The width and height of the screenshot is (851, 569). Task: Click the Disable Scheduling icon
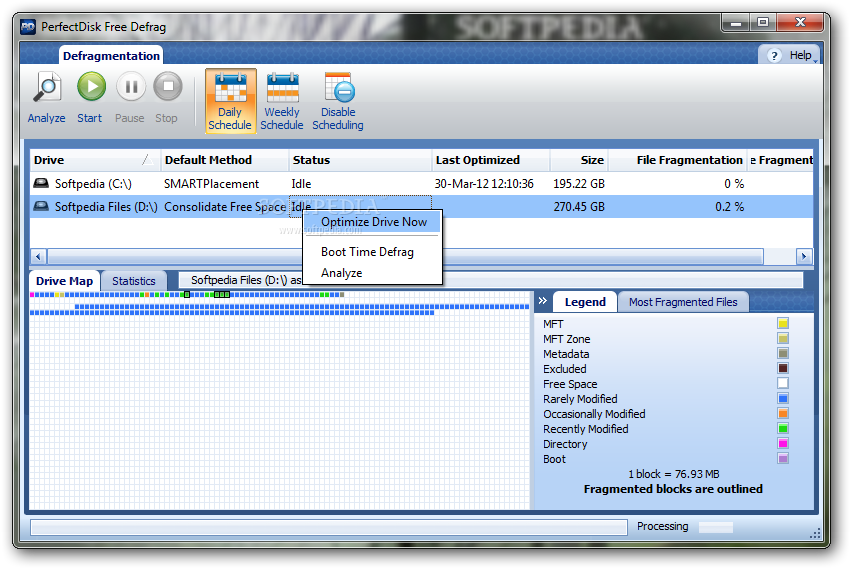point(339,87)
